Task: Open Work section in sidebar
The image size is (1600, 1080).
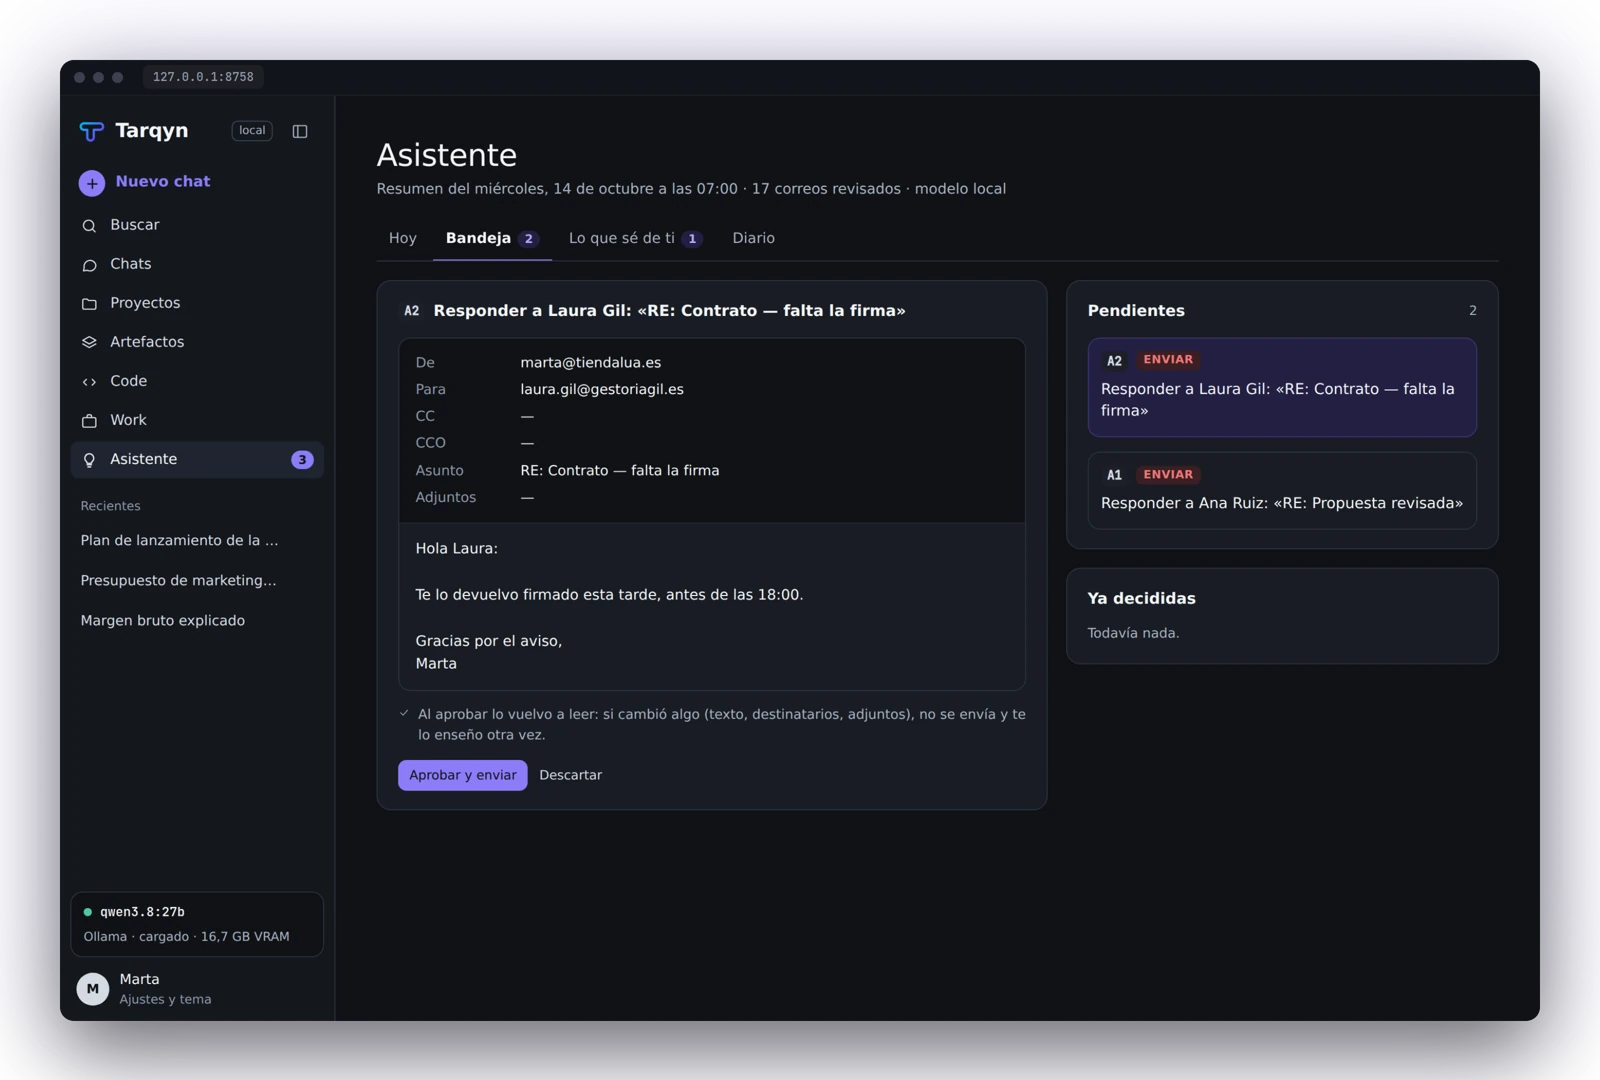Action: [197, 420]
